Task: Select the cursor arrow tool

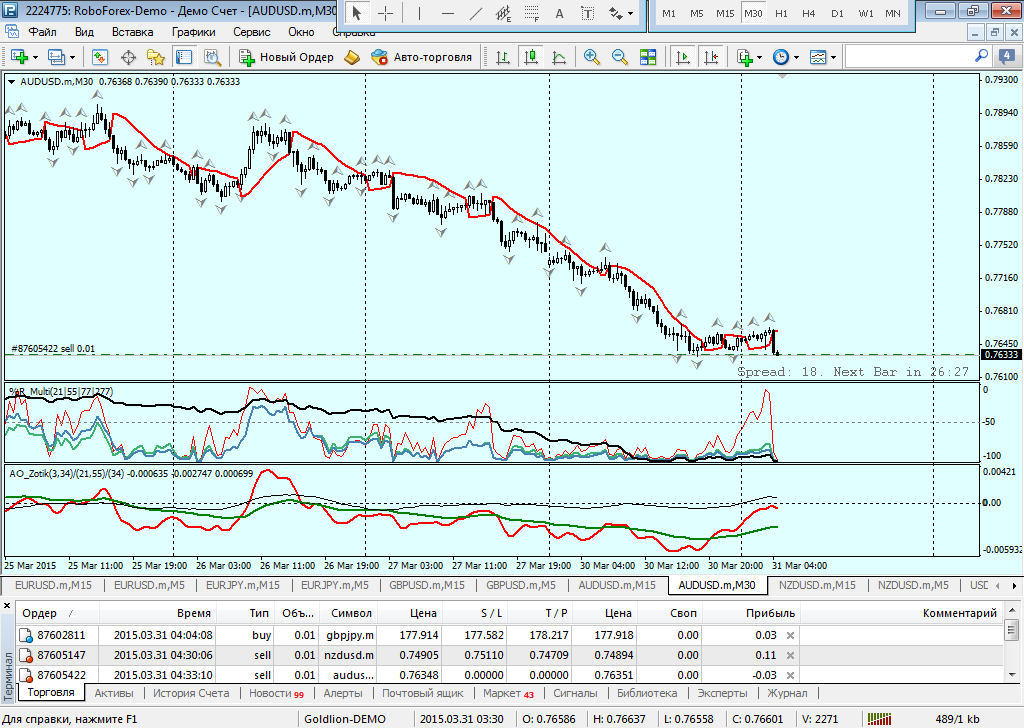Action: (357, 13)
